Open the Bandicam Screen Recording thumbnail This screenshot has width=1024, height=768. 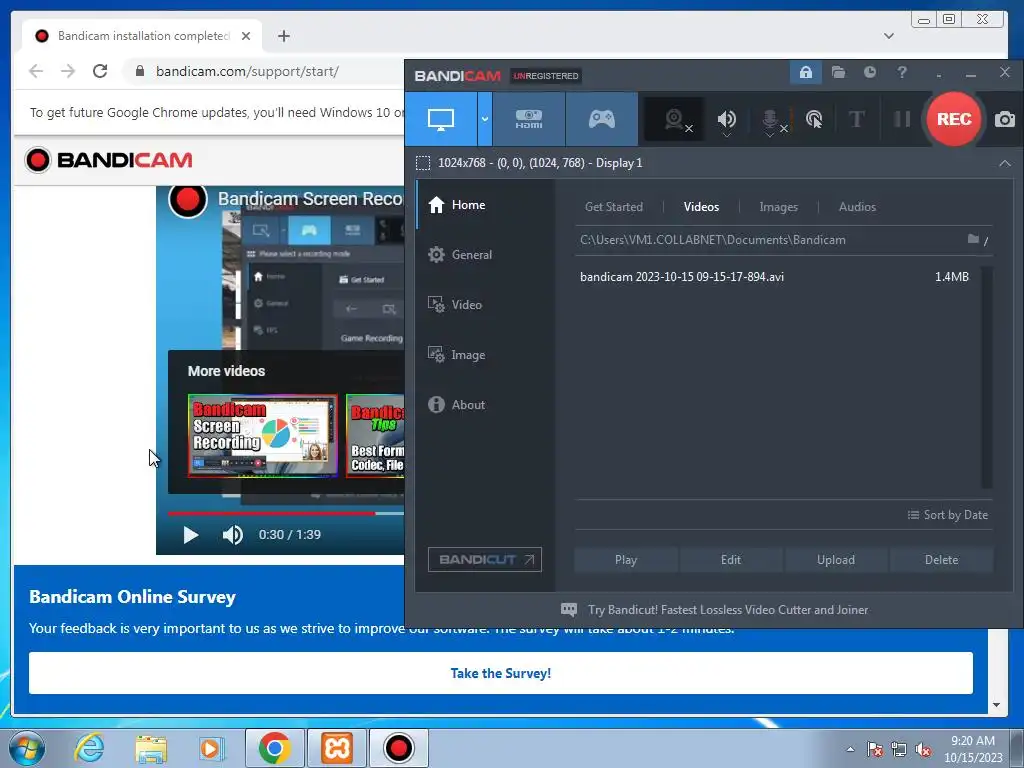click(x=263, y=435)
